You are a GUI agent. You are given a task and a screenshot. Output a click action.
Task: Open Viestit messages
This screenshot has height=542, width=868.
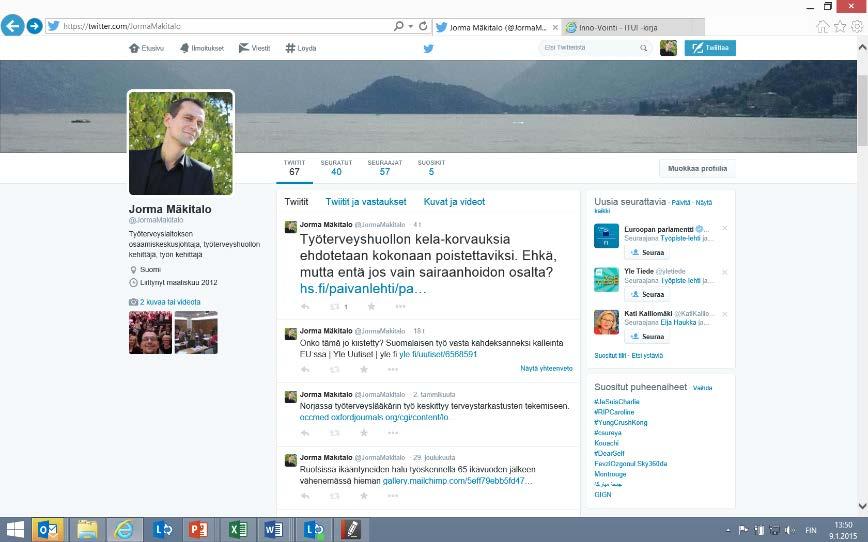coord(255,48)
